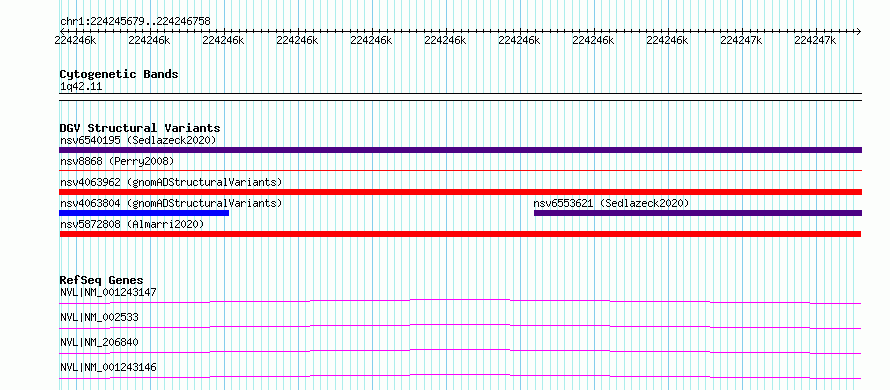This screenshot has width=890, height=390.
Task: Click the first 224246k ruler tick label
Action: coord(75,40)
